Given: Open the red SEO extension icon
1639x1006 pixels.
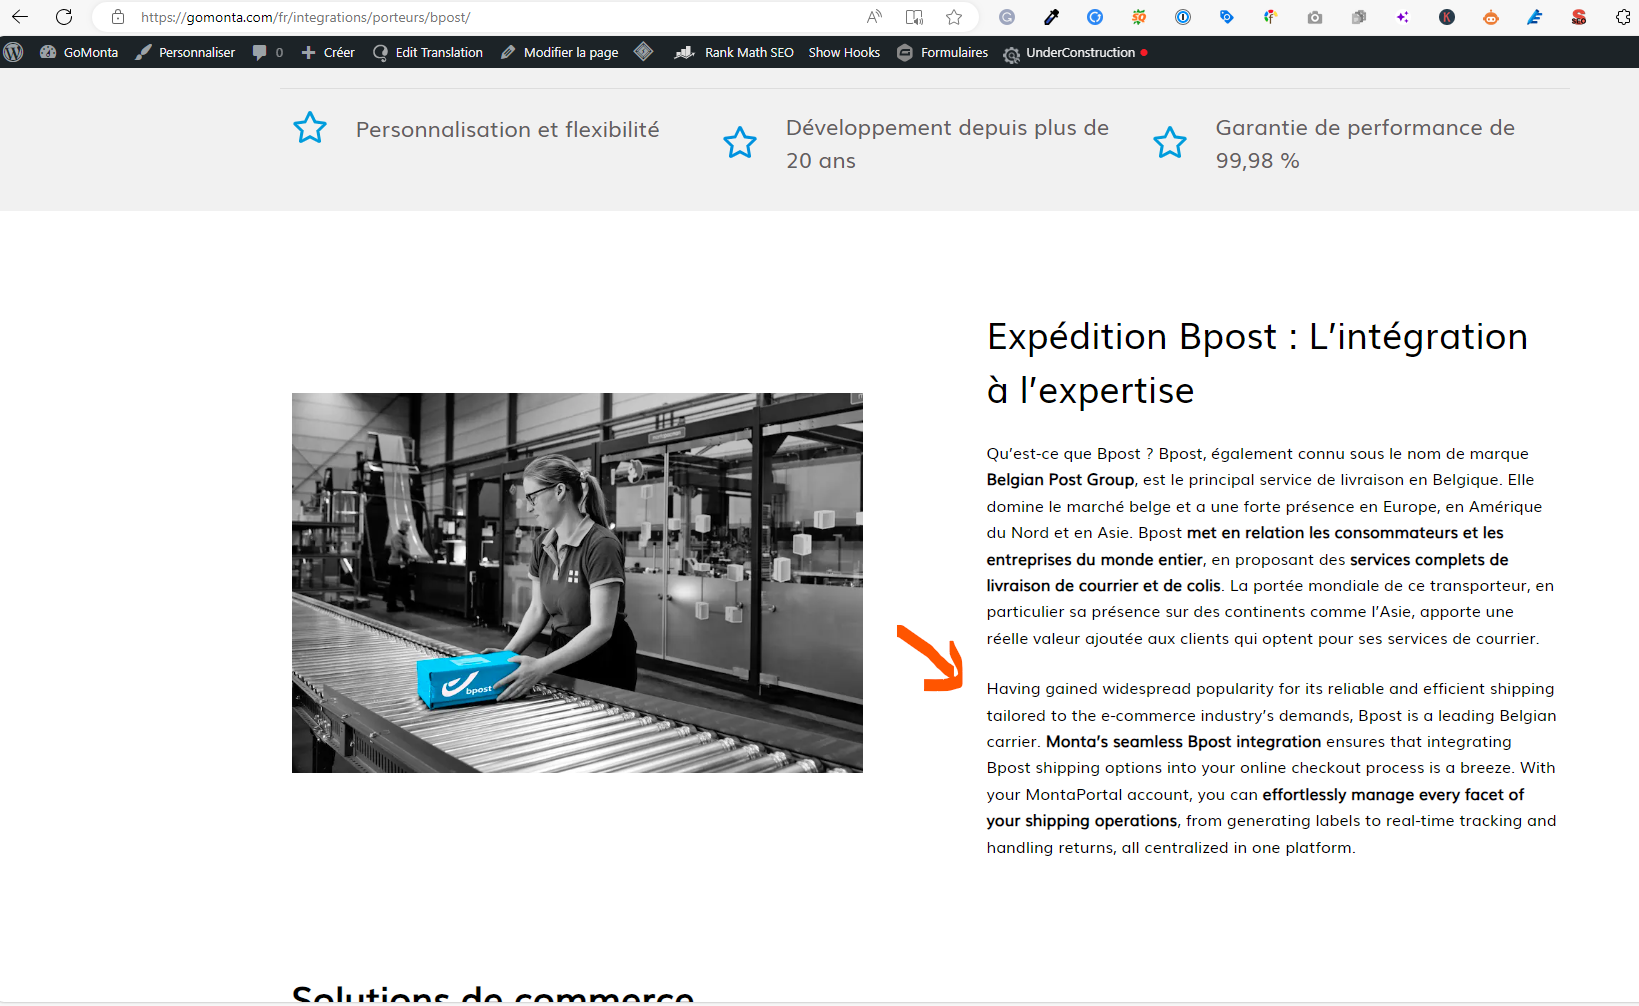Looking at the screenshot, I should tap(1579, 17).
